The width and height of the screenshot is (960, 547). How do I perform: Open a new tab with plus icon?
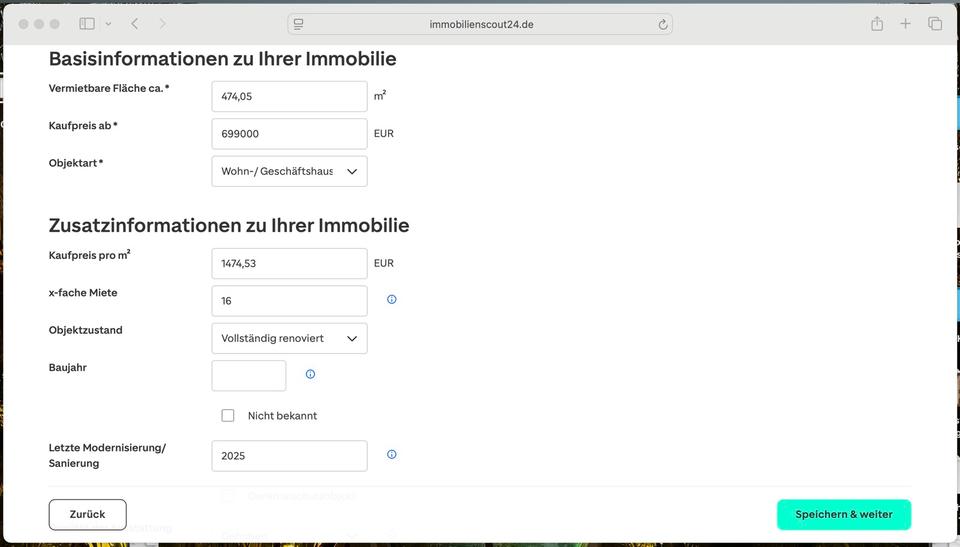906,24
